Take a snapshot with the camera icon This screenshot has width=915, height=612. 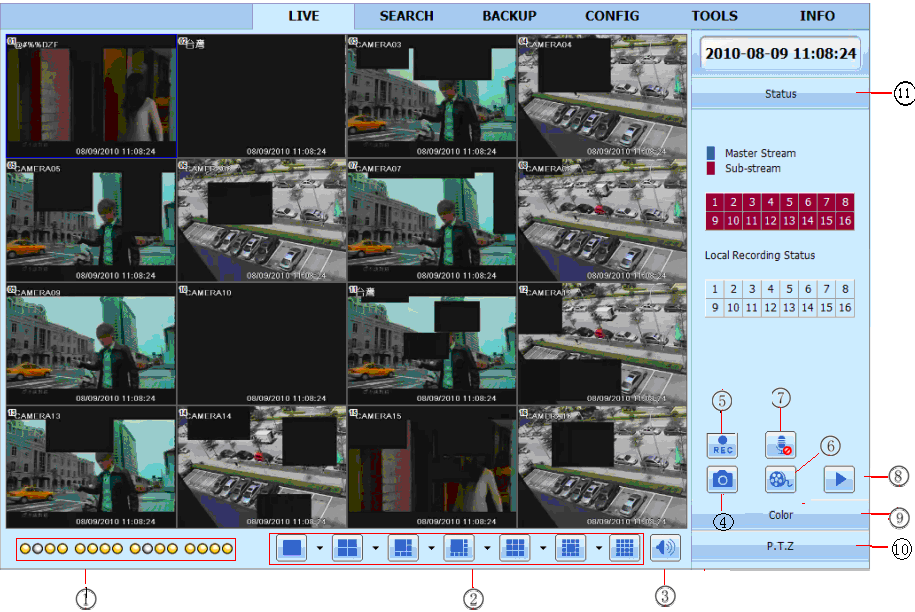pos(722,480)
